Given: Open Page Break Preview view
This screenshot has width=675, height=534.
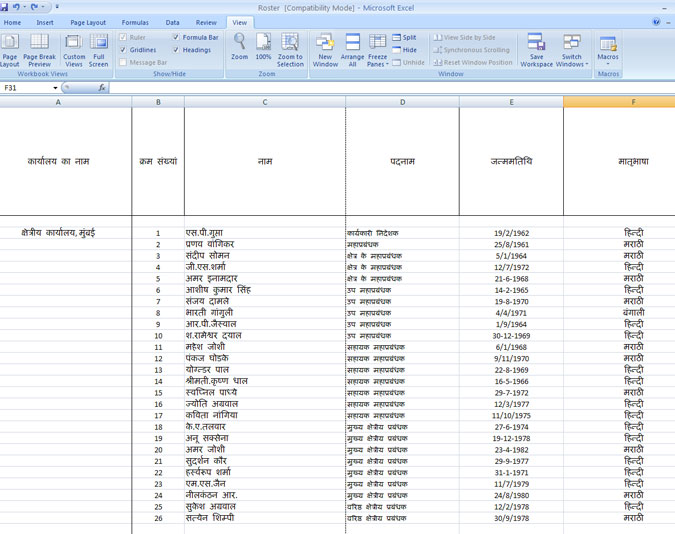Looking at the screenshot, I should pos(39,49).
